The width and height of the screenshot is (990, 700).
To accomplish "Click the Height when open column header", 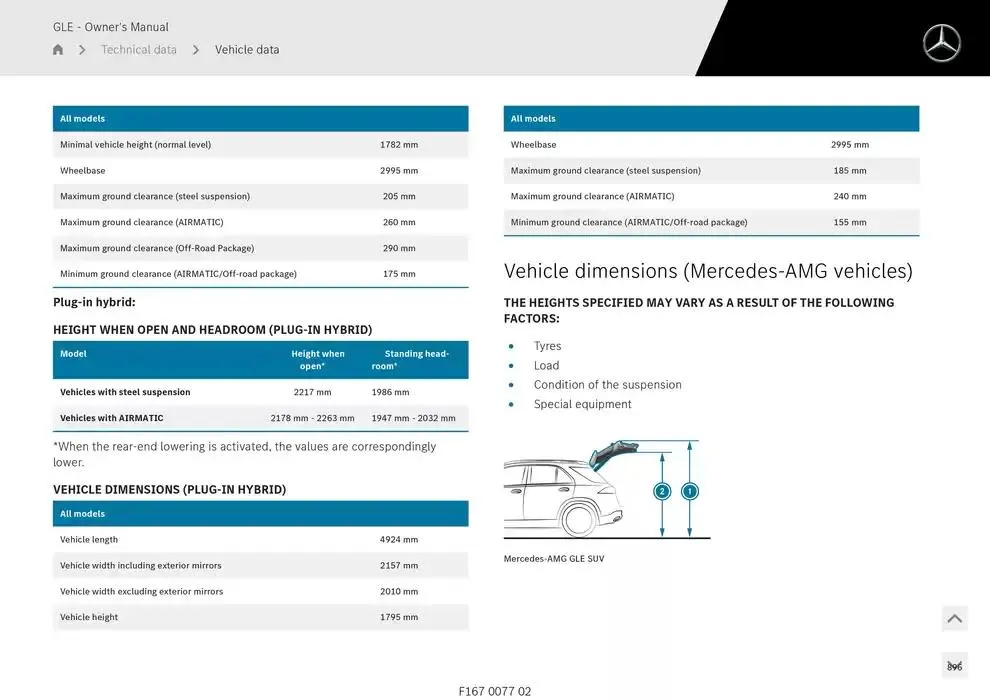I will pos(317,360).
